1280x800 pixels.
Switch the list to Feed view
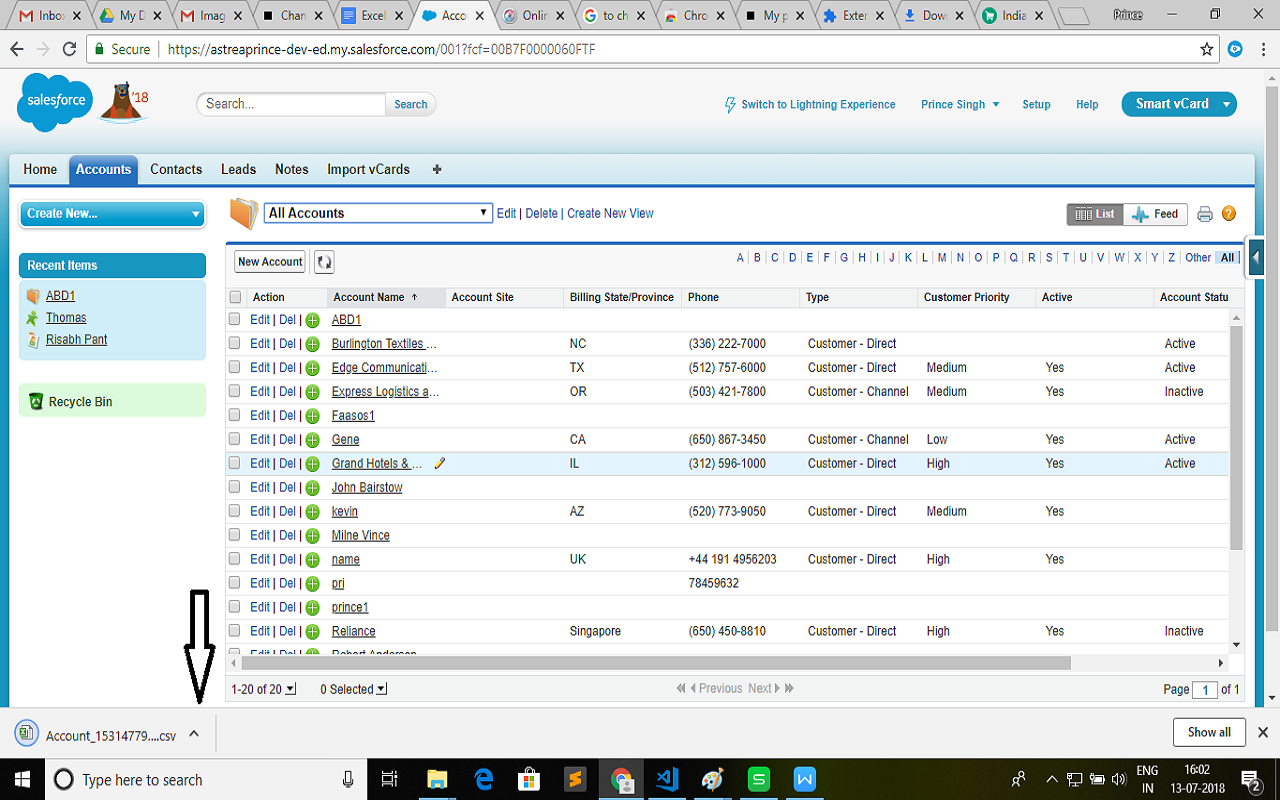[1155, 213]
